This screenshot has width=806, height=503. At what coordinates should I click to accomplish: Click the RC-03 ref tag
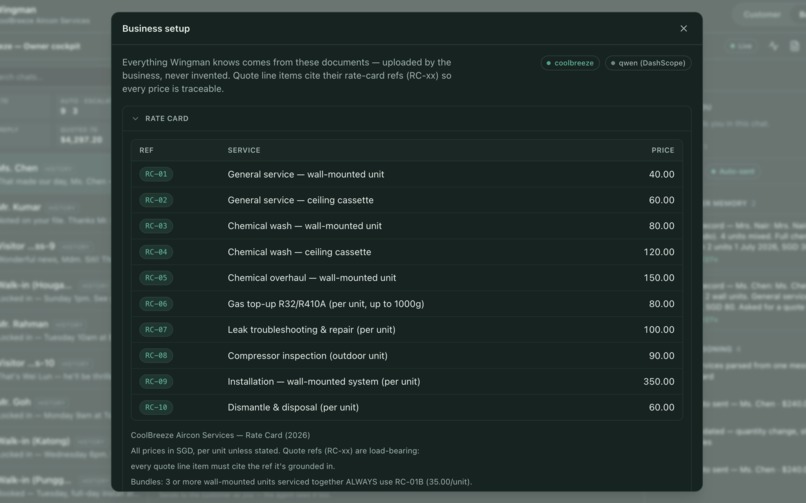[156, 226]
